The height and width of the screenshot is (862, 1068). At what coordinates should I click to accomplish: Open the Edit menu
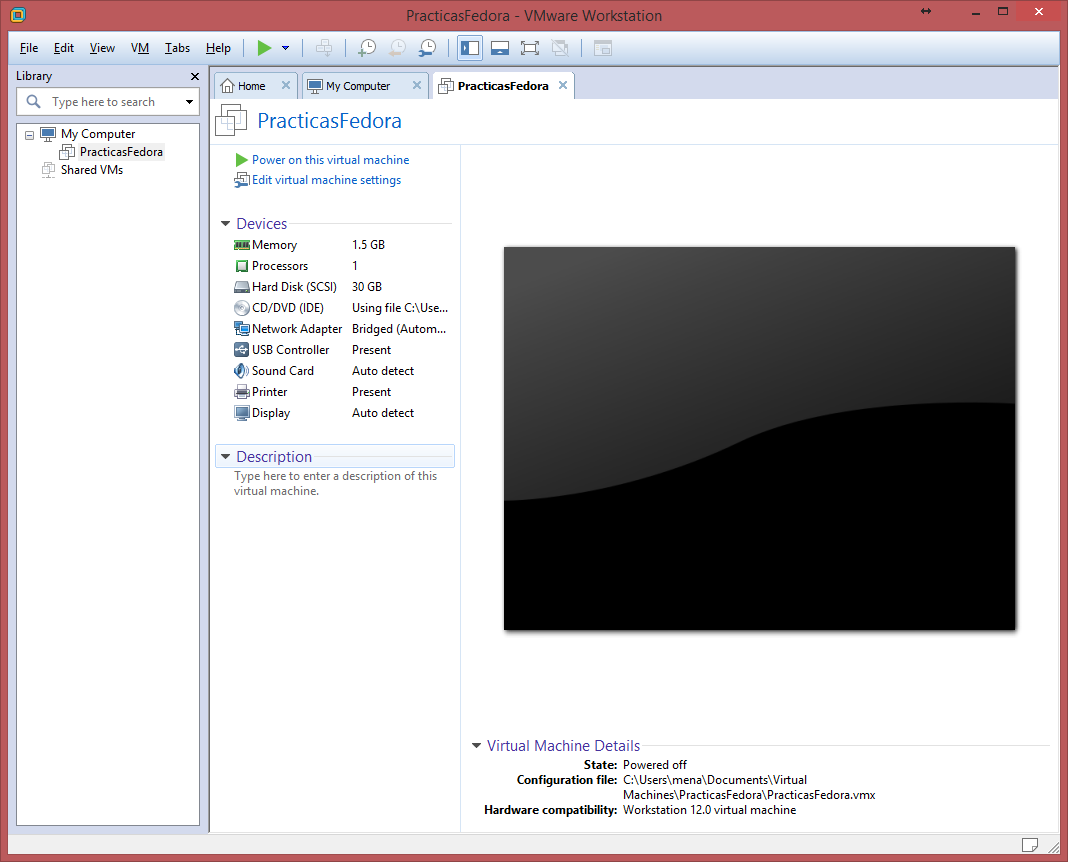64,48
